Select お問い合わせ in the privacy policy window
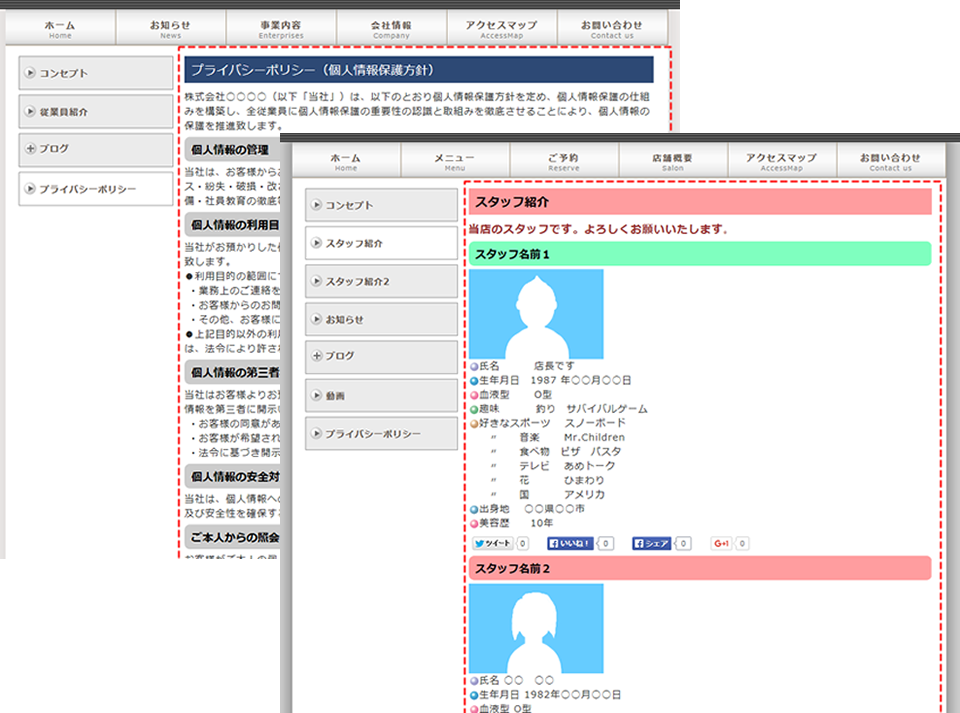This screenshot has height=713, width=960. (x=612, y=29)
